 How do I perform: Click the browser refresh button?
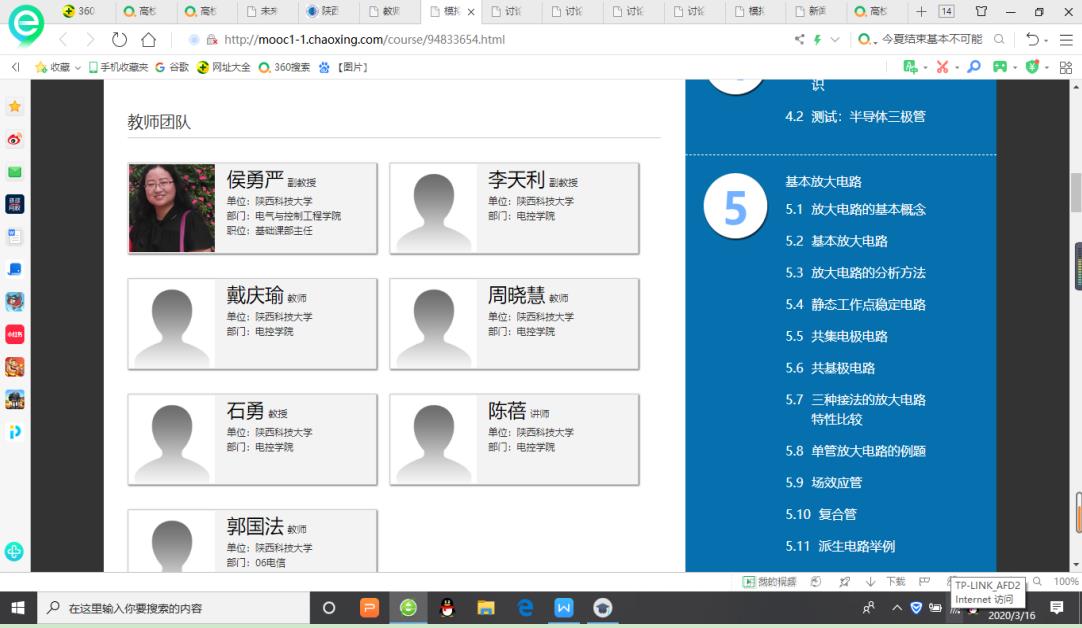point(119,40)
